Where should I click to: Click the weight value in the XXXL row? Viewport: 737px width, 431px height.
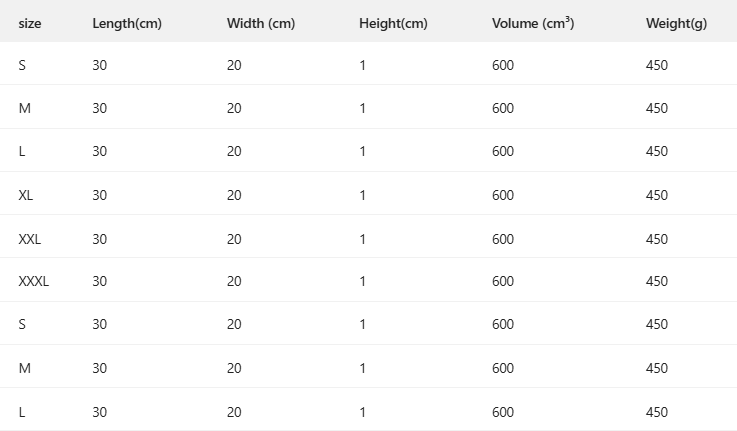pos(657,282)
